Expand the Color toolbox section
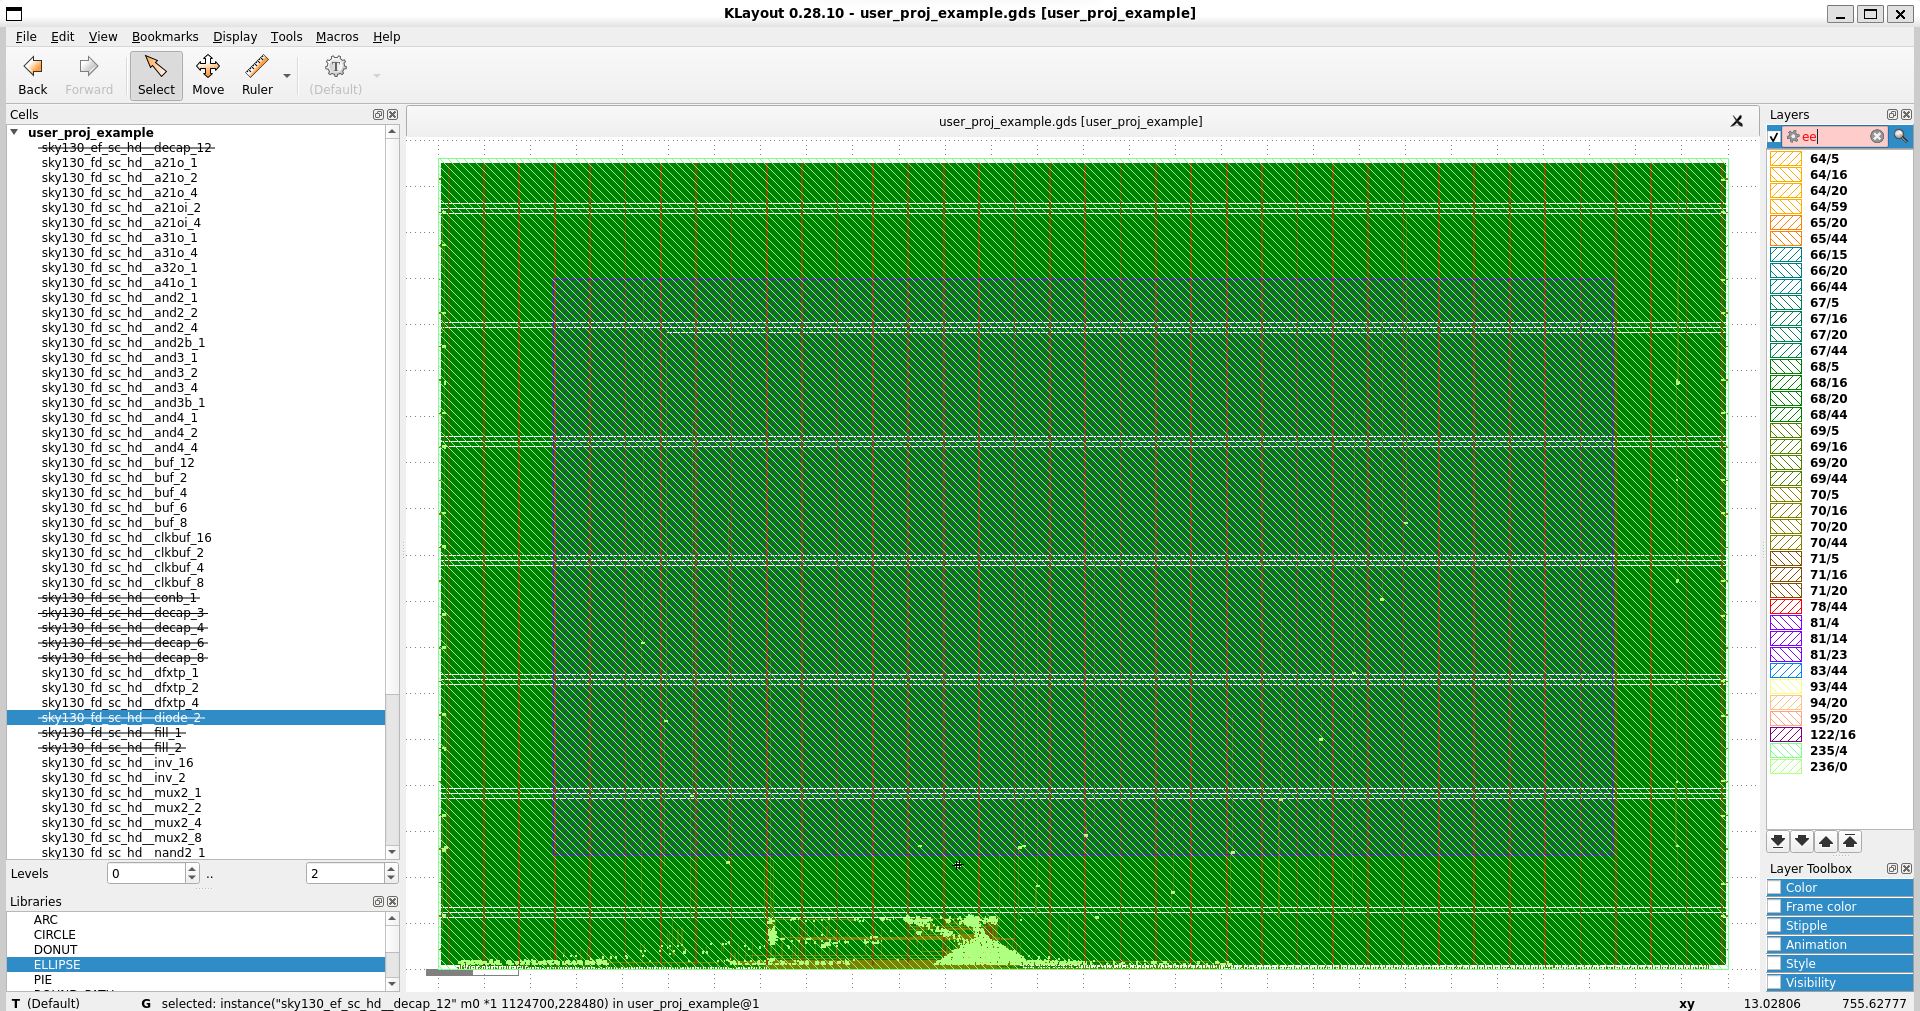This screenshot has width=1920, height=1011. click(1840, 888)
